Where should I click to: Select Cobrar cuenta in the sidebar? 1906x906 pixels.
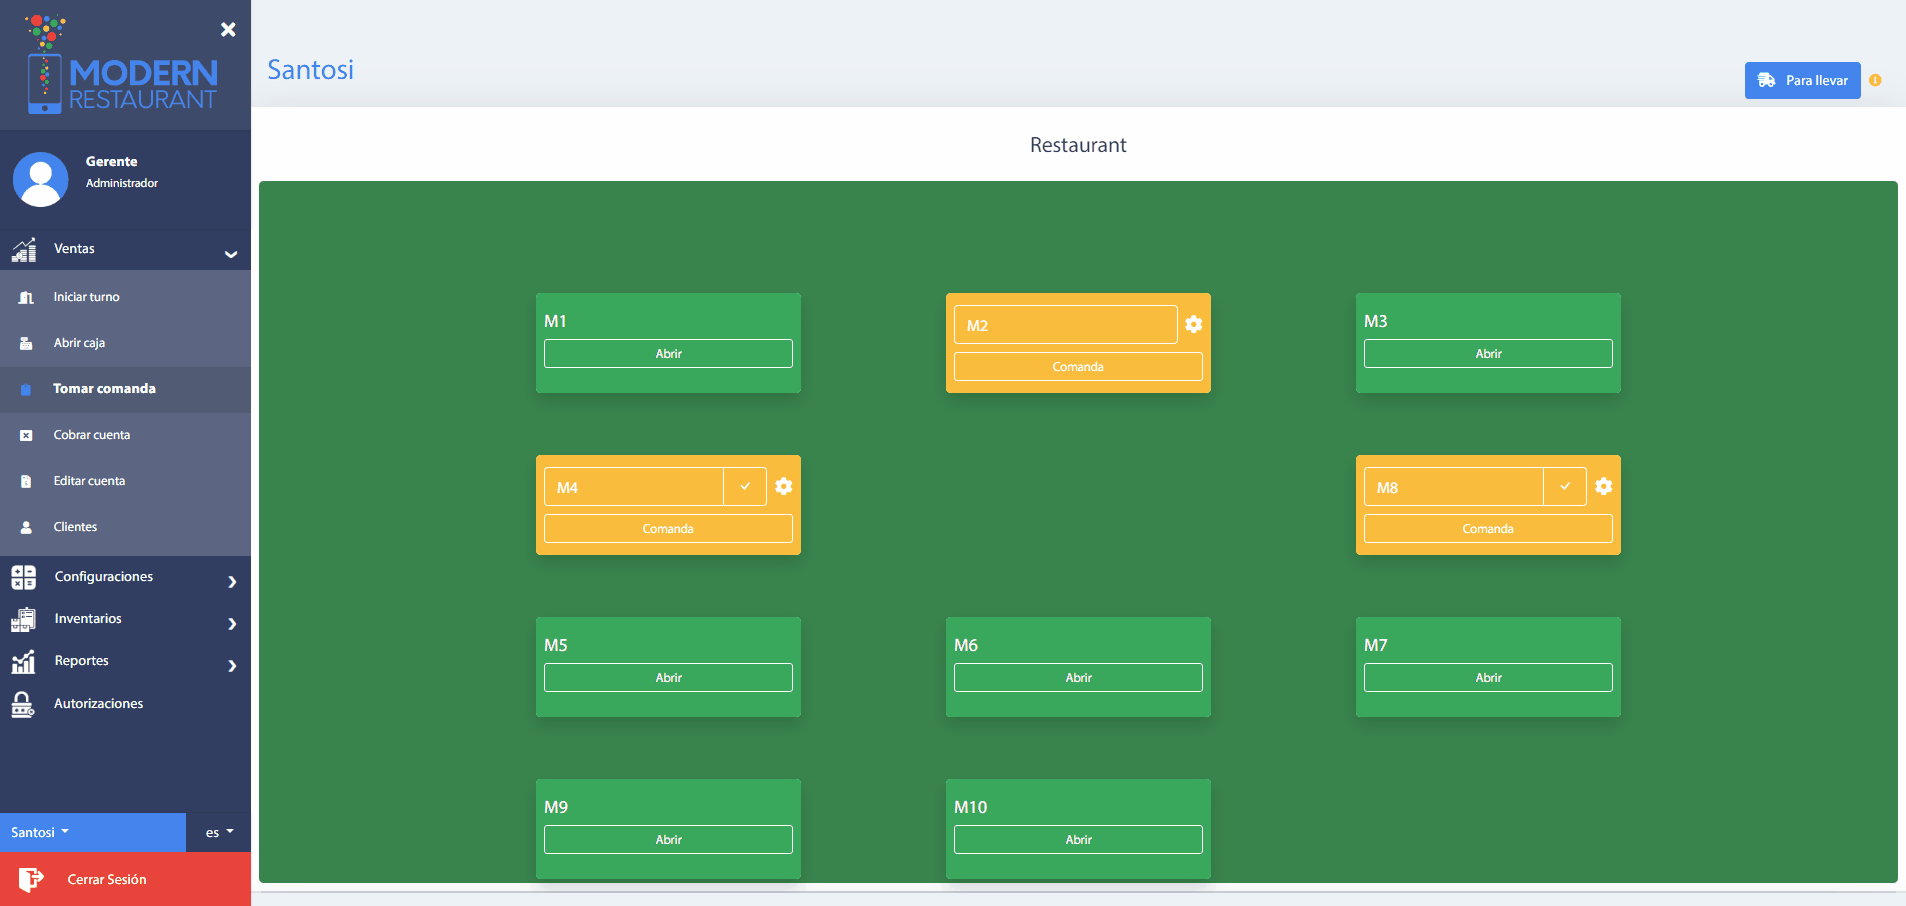pyautogui.click(x=92, y=435)
